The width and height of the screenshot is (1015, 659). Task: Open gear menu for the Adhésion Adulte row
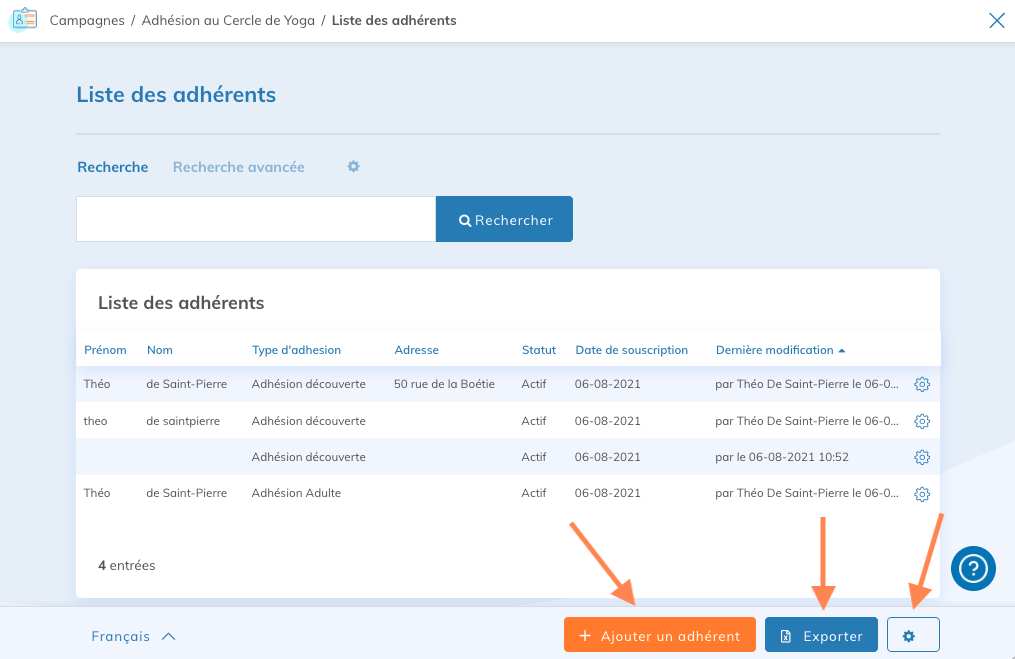[922, 493]
